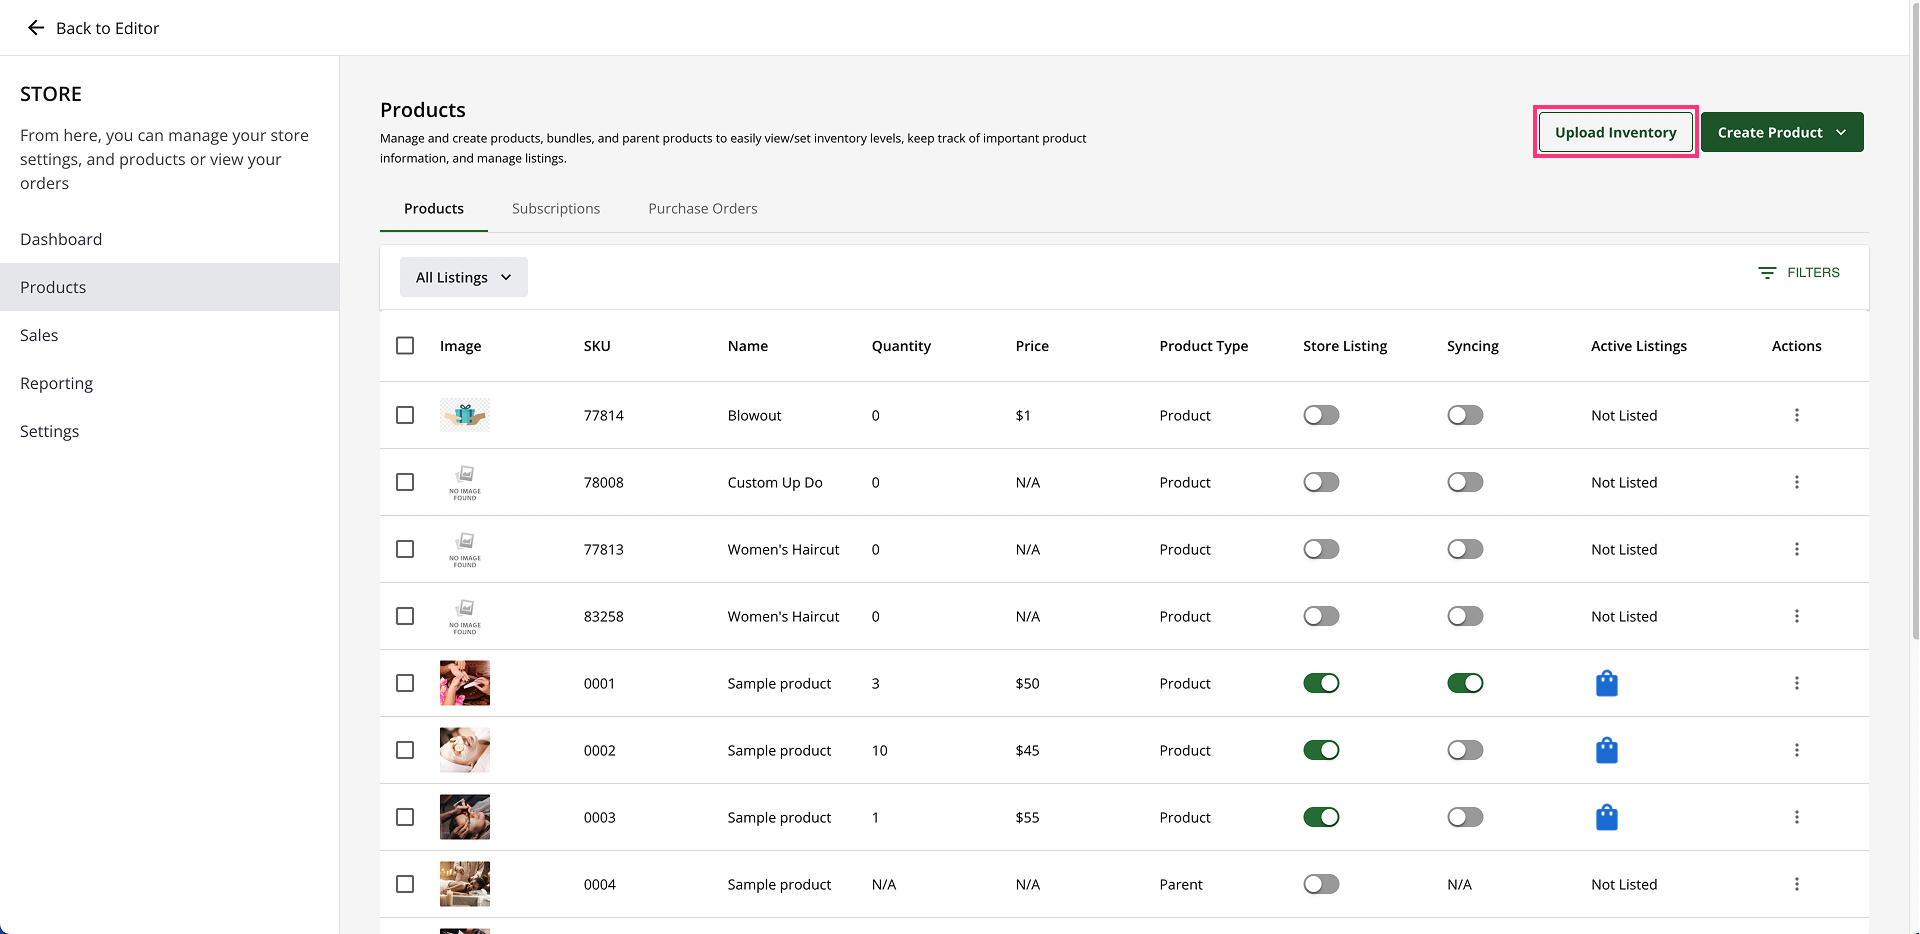Tick the select-all checkbox in table header
Screen dimensions: 1920x934
[x=405, y=346]
